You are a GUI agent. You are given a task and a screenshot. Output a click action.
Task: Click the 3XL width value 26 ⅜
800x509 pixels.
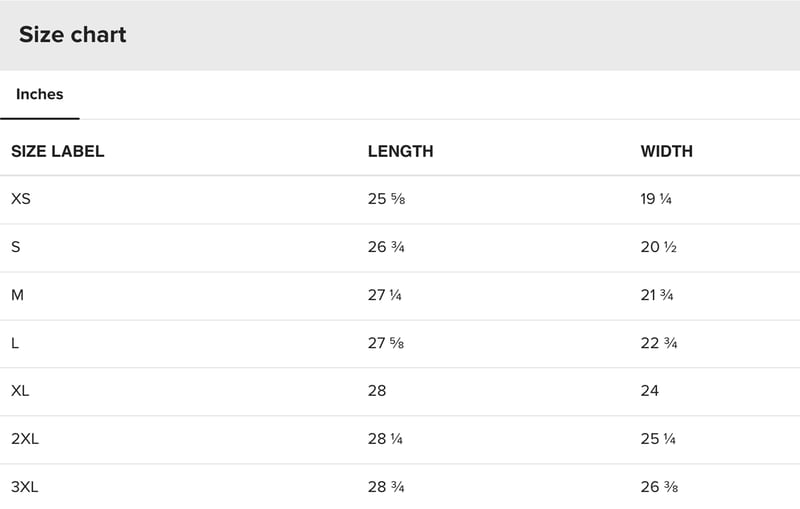(660, 487)
